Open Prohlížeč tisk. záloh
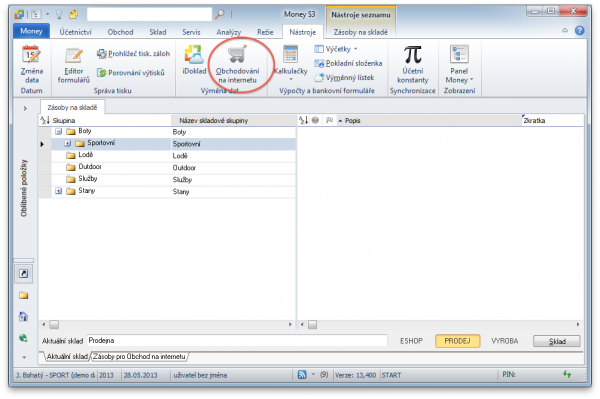 point(133,54)
